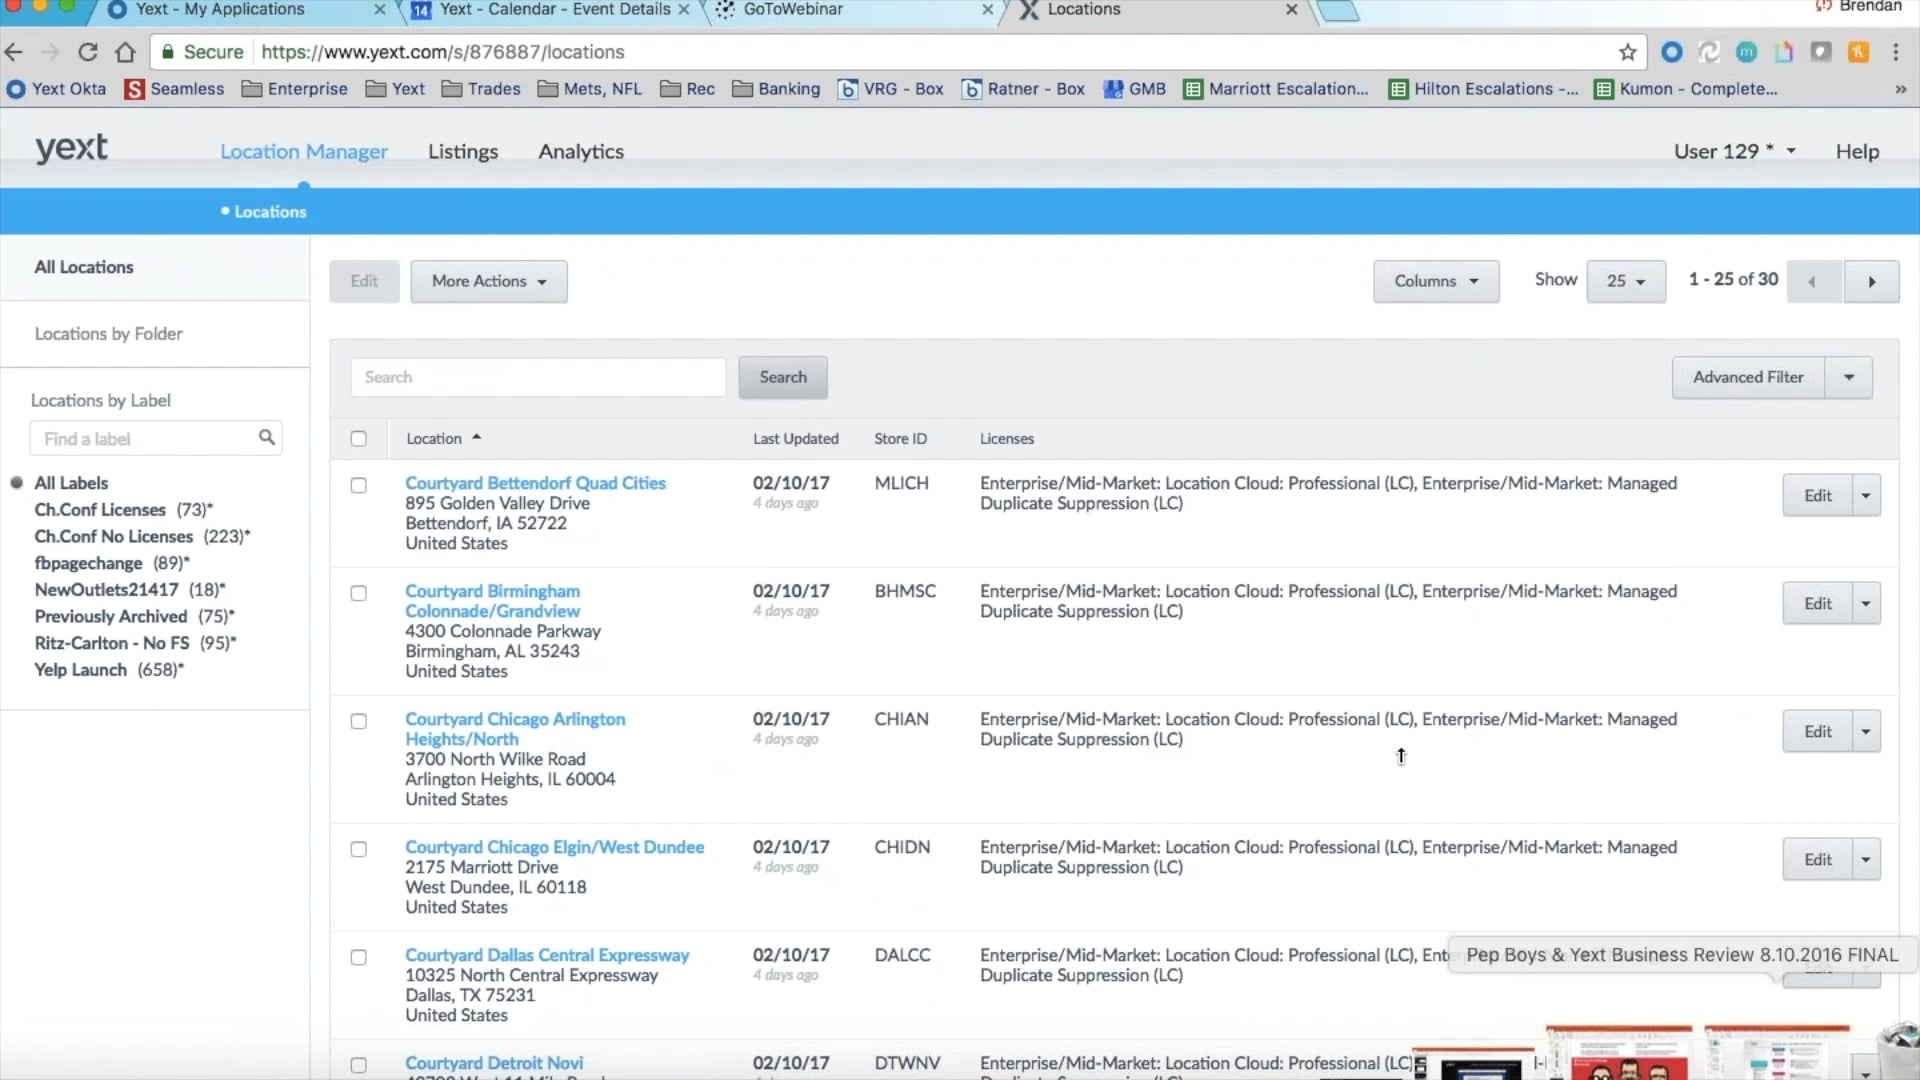1920x1080 pixels.
Task: Click the bookmark star in the address bar
Action: (1628, 51)
